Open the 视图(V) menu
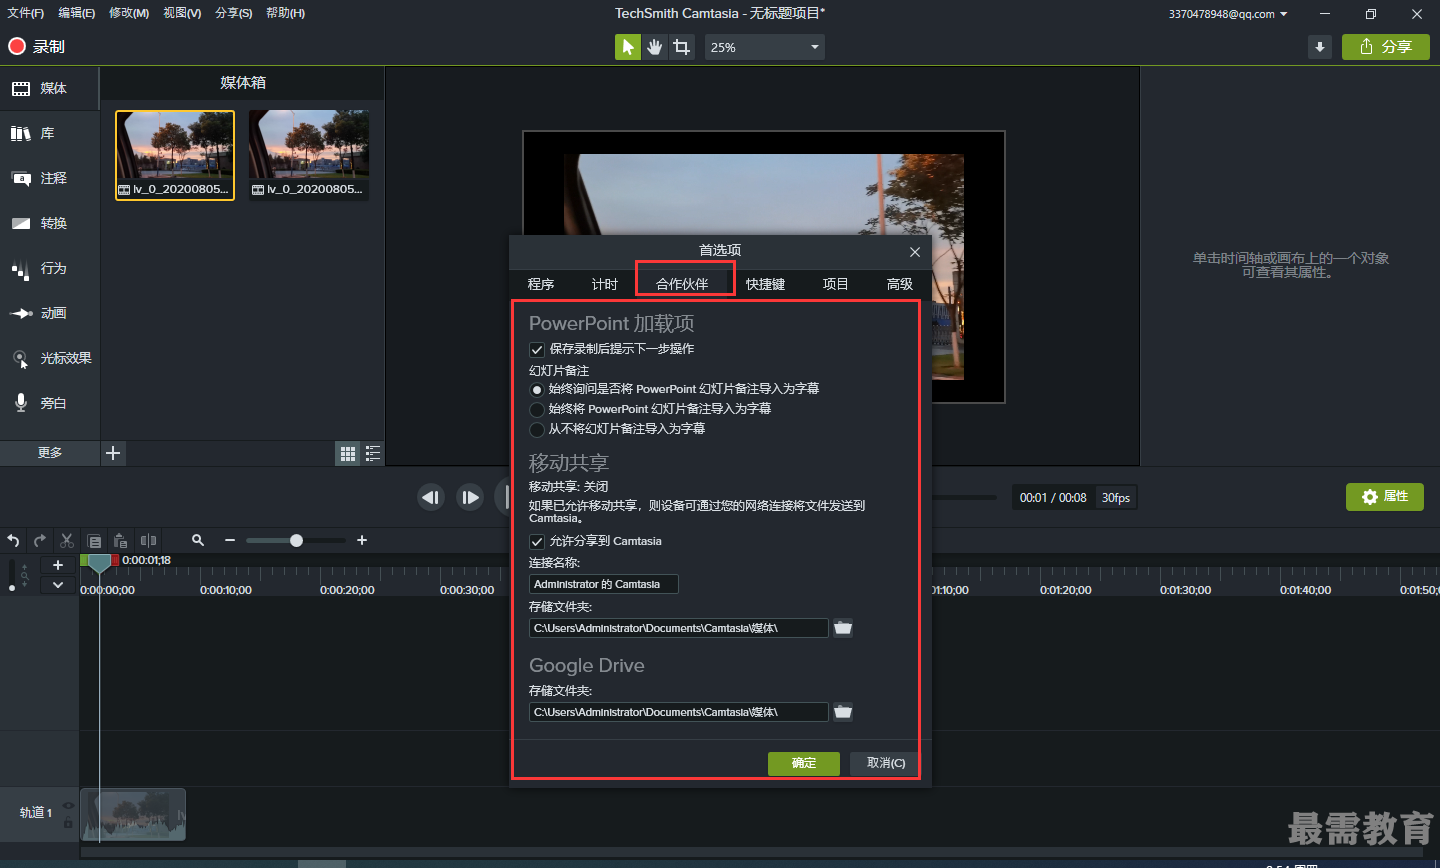Viewport: 1440px width, 868px height. pyautogui.click(x=182, y=13)
